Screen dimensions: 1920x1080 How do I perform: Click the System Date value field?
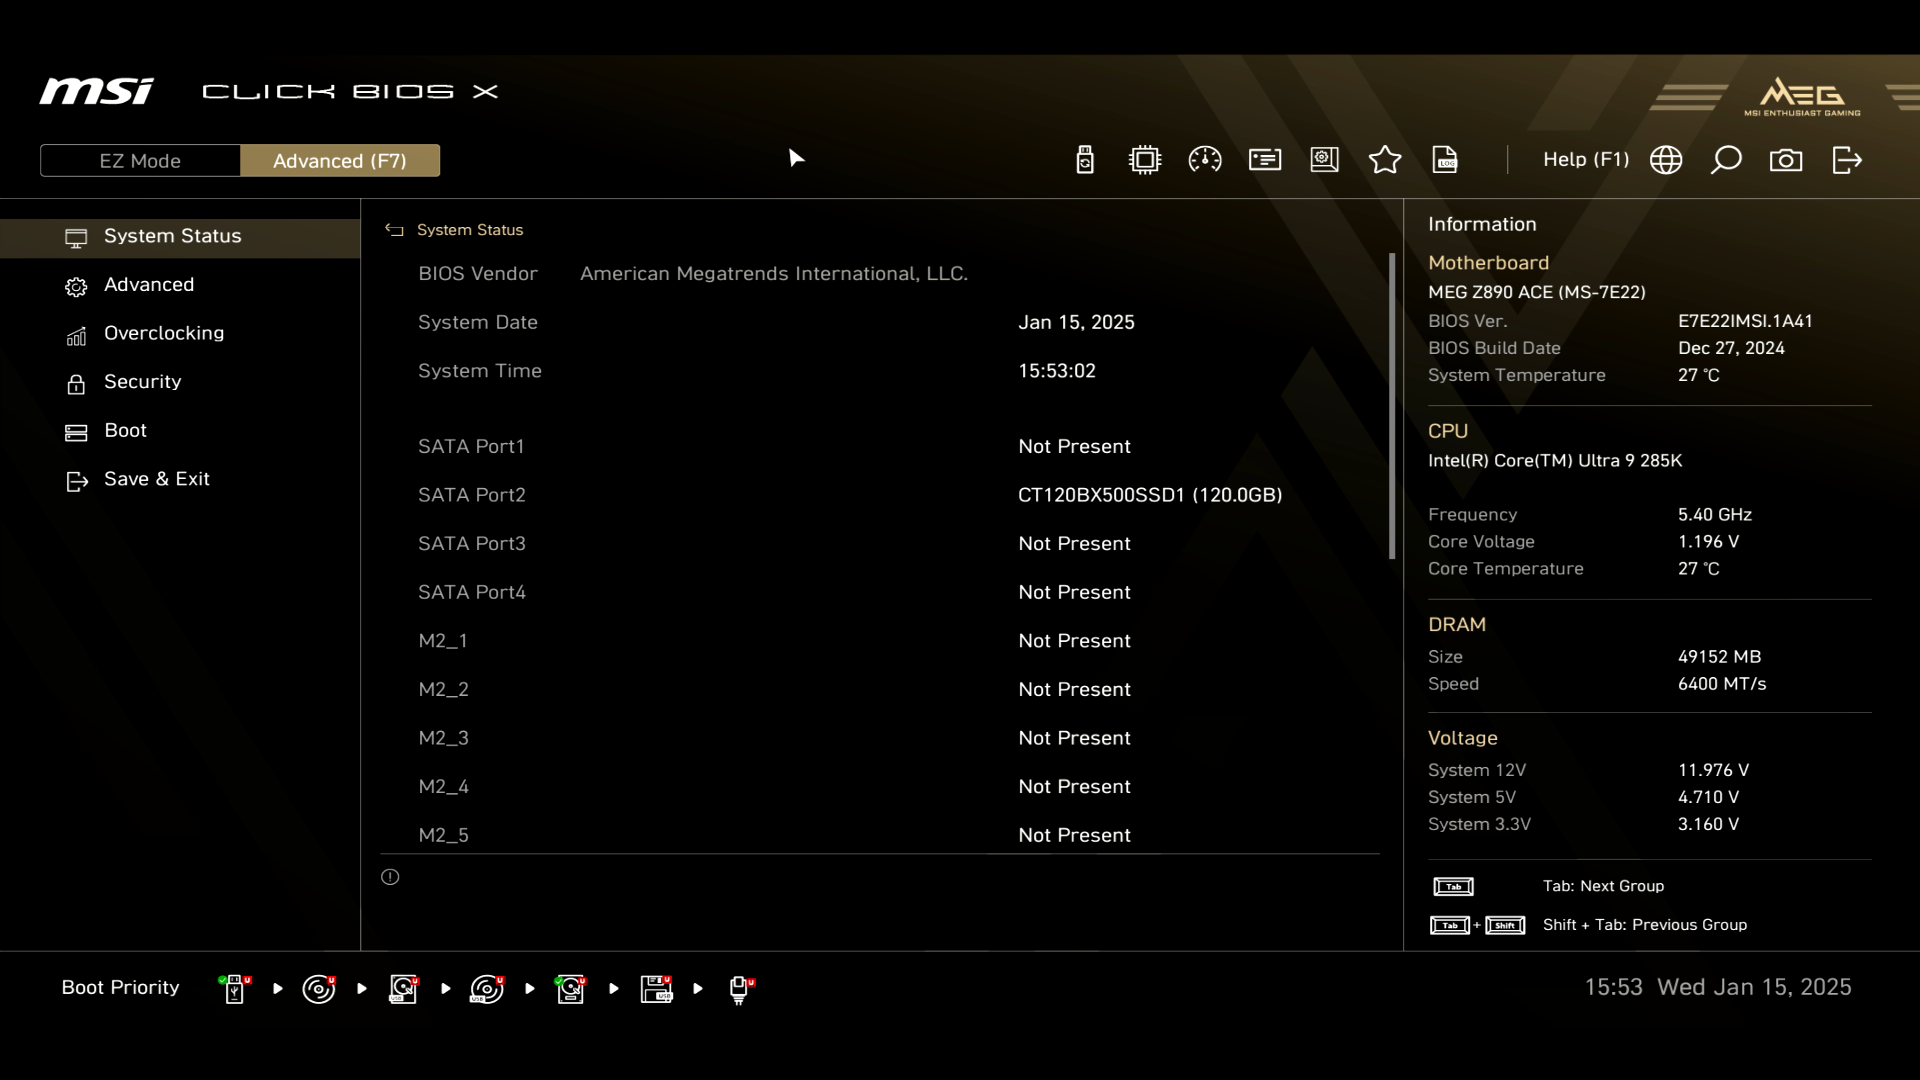tap(1076, 322)
